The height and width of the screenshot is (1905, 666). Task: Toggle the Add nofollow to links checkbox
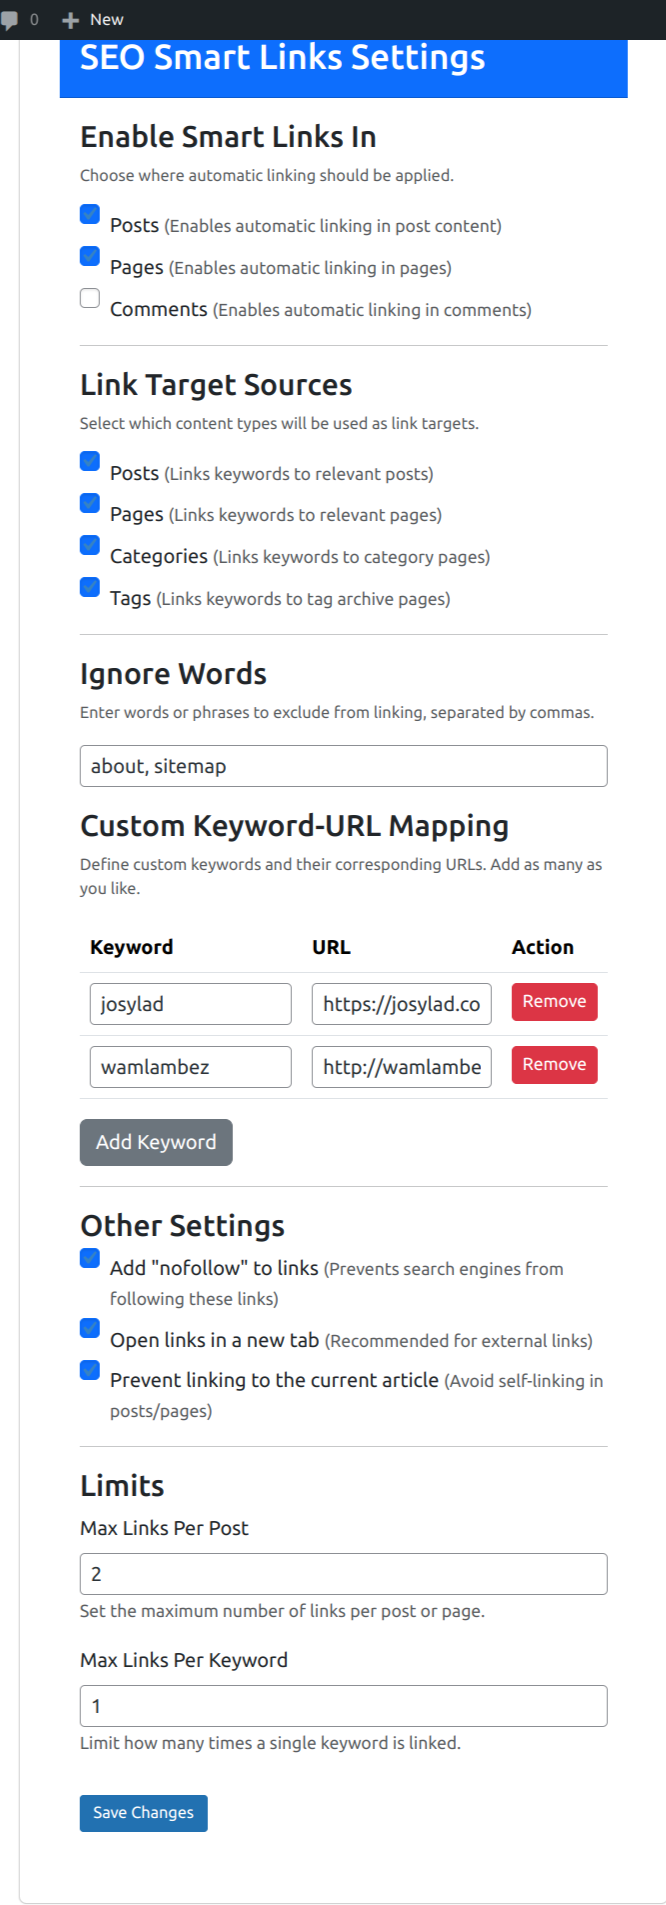(x=90, y=1258)
